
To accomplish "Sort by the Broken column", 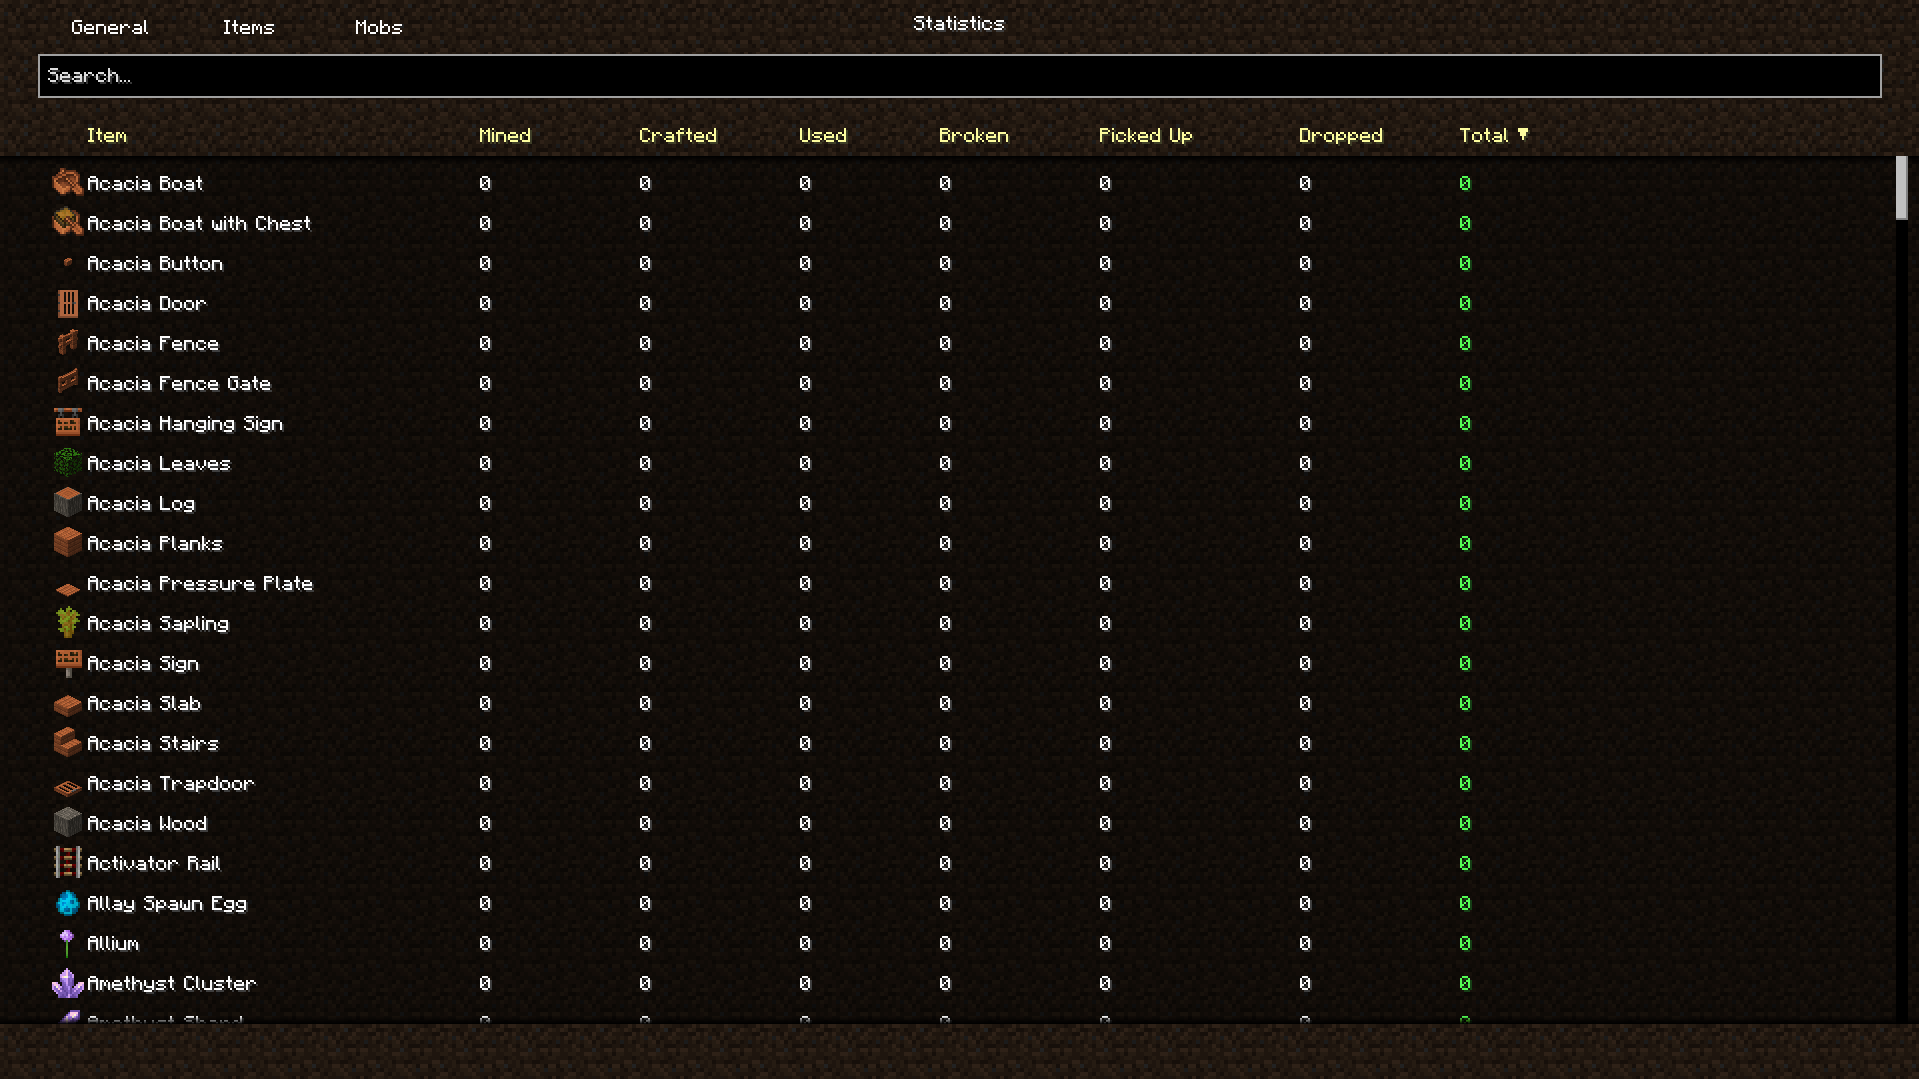I will [x=973, y=135].
